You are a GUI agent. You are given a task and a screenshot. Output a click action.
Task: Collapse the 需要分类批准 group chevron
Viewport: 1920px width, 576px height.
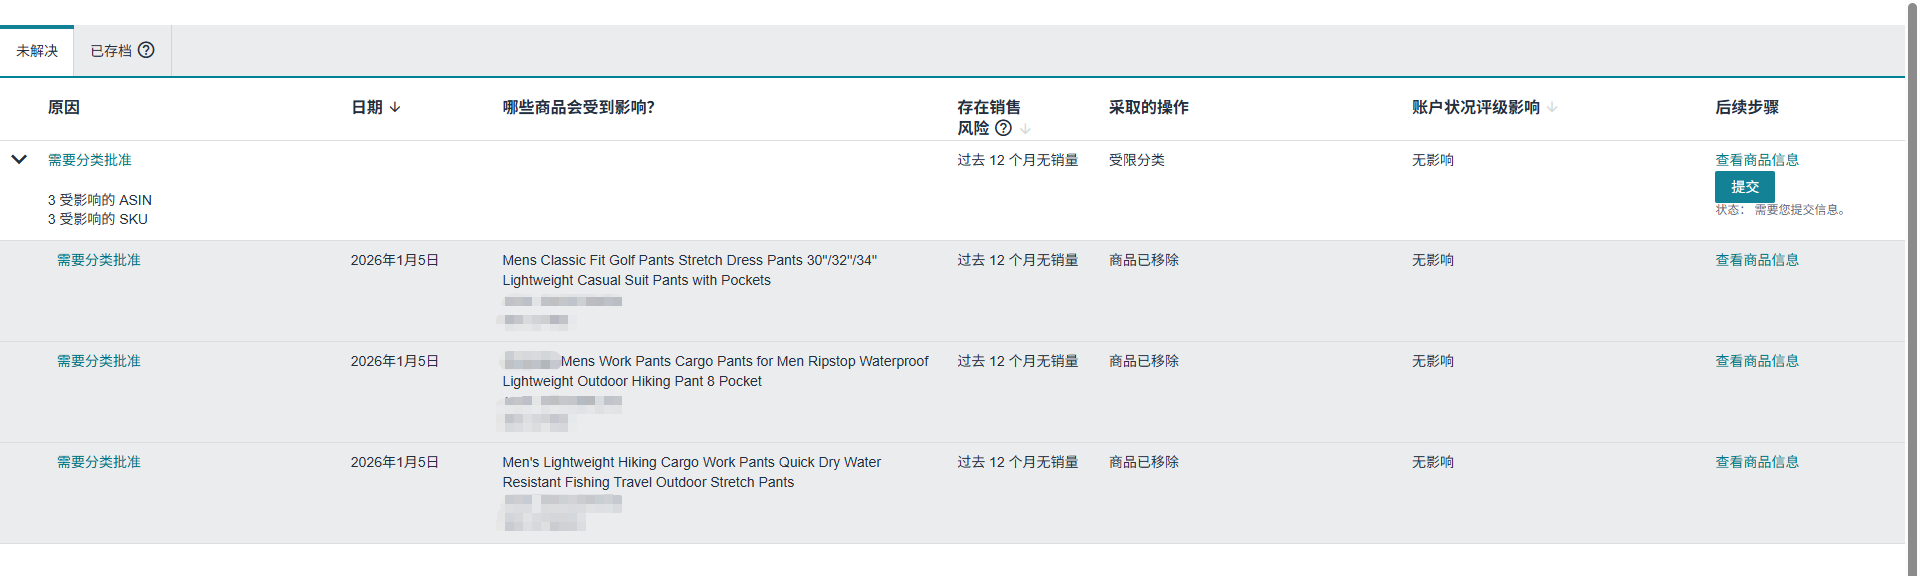[19, 159]
